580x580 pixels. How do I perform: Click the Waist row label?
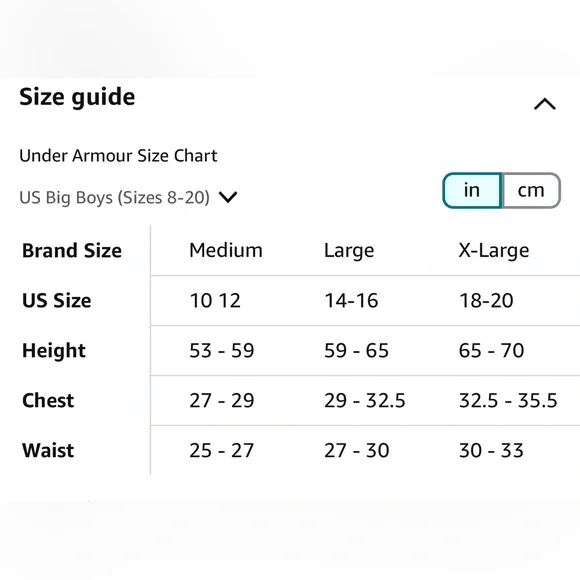tap(48, 451)
